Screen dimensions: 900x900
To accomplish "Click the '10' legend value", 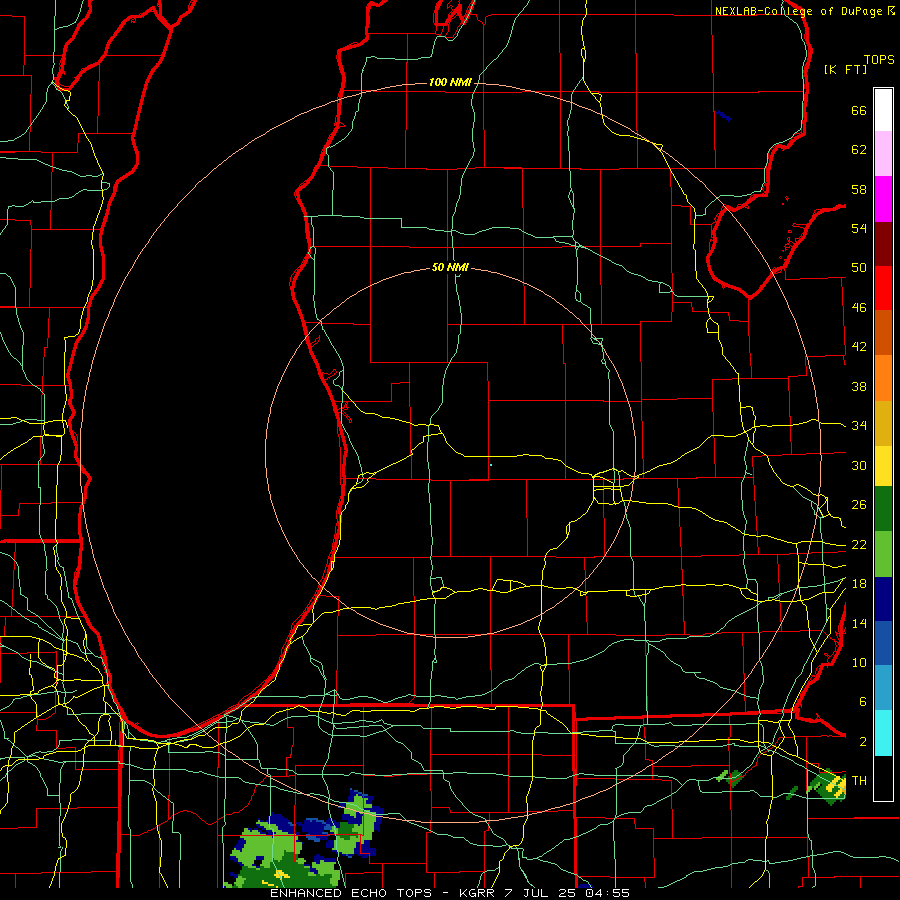I will coord(859,663).
